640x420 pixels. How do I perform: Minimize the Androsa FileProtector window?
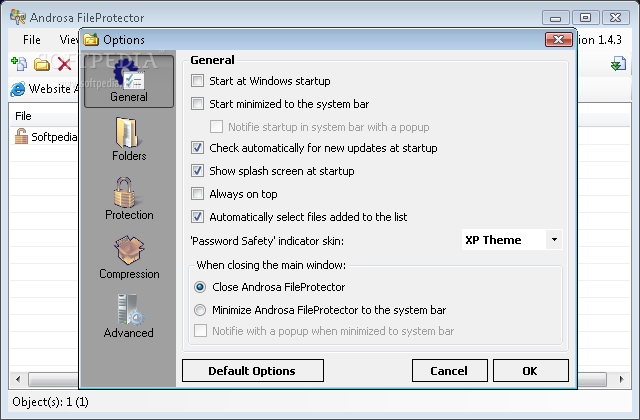coord(556,18)
